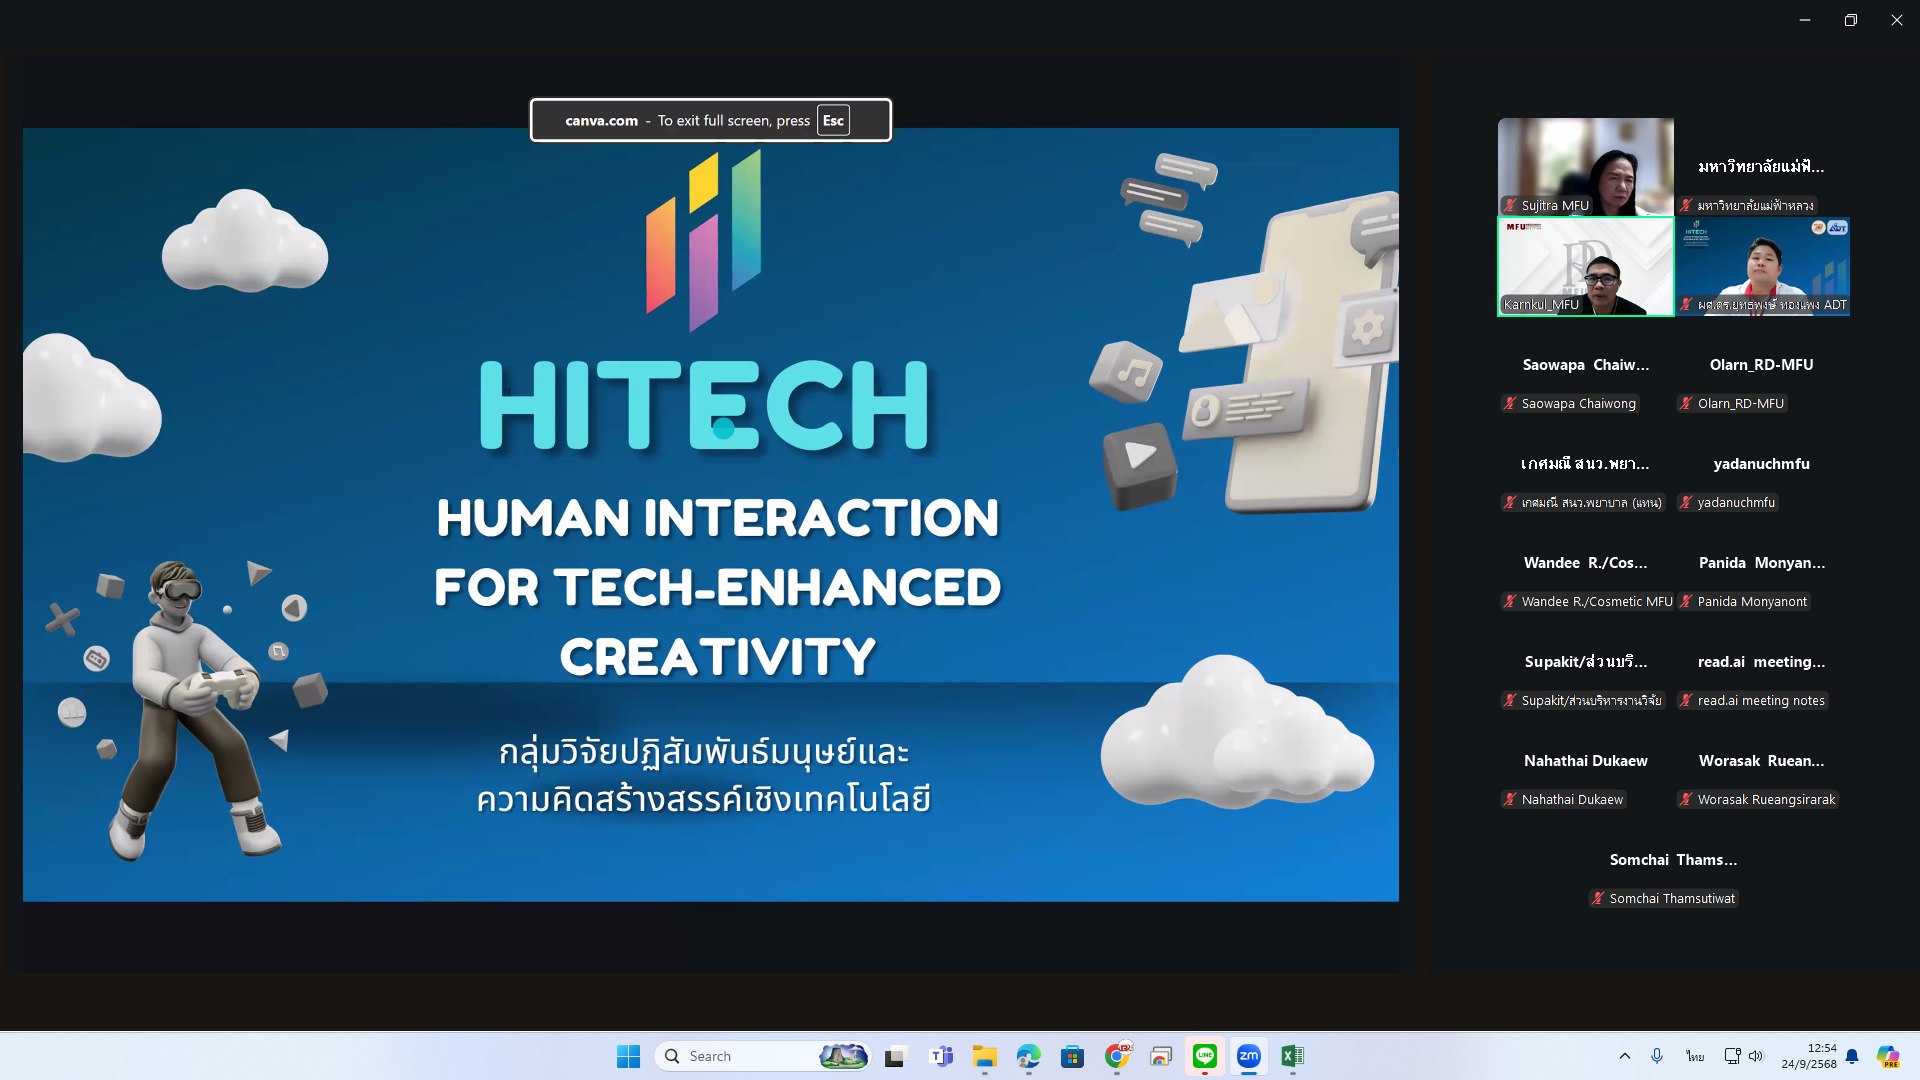Open File Explorer from the taskbar
Viewport: 1920px width, 1080px height.
pyautogui.click(x=985, y=1056)
